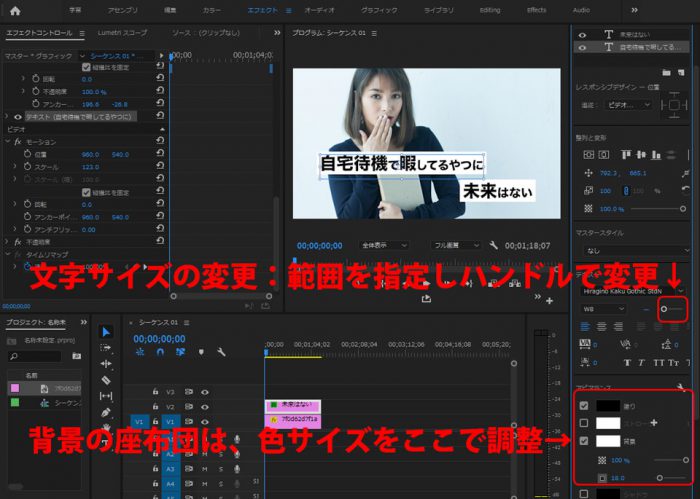Open Pin To ビデオ dropdown
This screenshot has width=700, height=499.
coord(629,105)
